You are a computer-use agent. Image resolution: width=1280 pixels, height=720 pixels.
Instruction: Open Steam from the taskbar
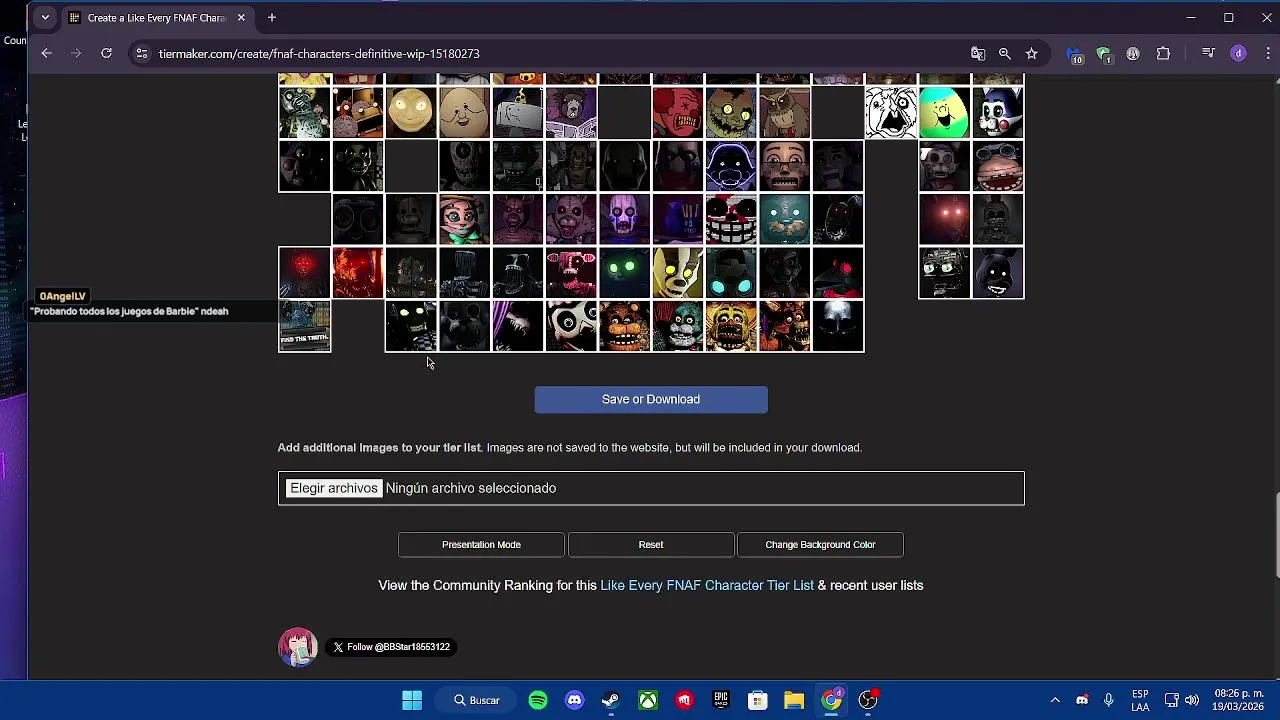coord(611,700)
